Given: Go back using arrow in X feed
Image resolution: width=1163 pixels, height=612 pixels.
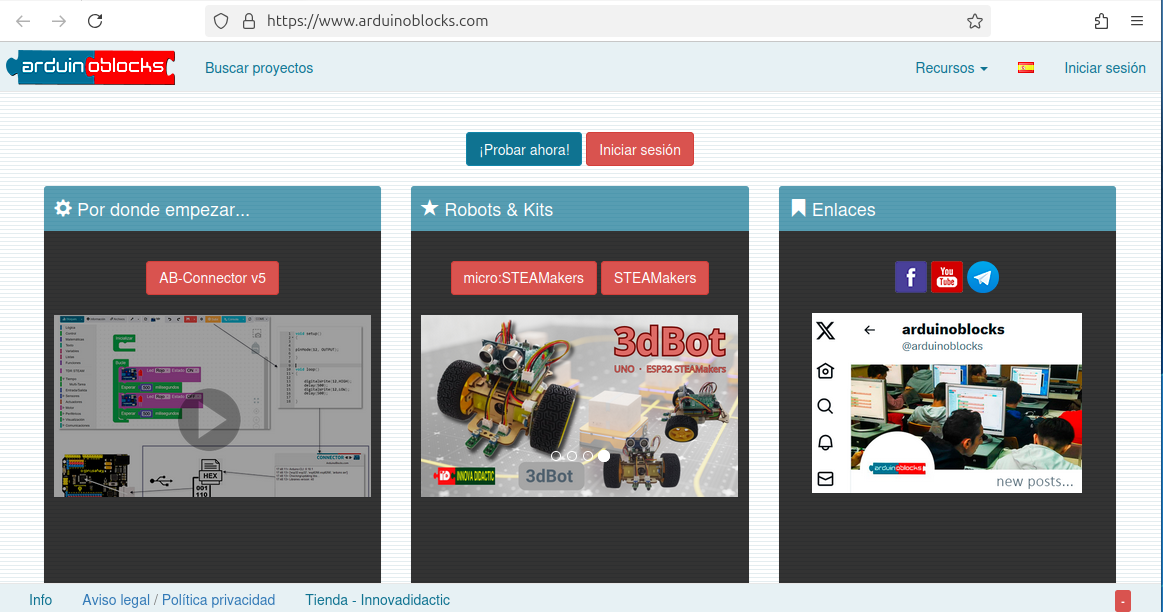Looking at the screenshot, I should tap(869, 330).
